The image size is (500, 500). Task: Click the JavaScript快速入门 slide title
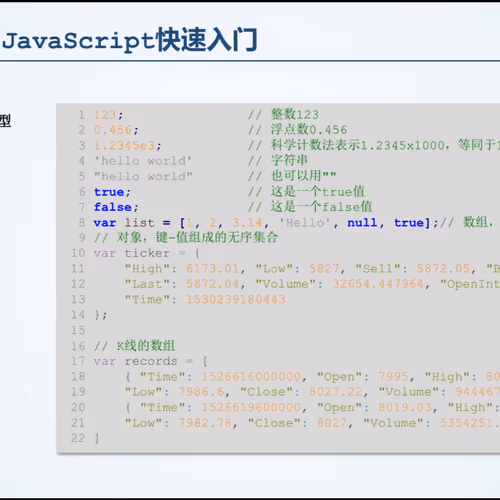pos(130,40)
